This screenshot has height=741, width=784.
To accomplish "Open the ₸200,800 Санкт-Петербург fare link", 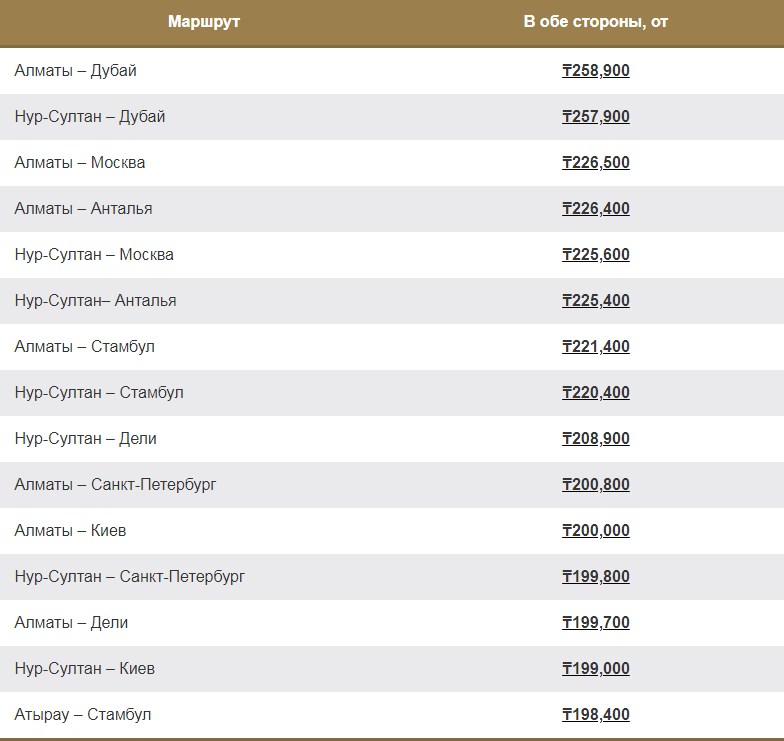I will pyautogui.click(x=596, y=485).
